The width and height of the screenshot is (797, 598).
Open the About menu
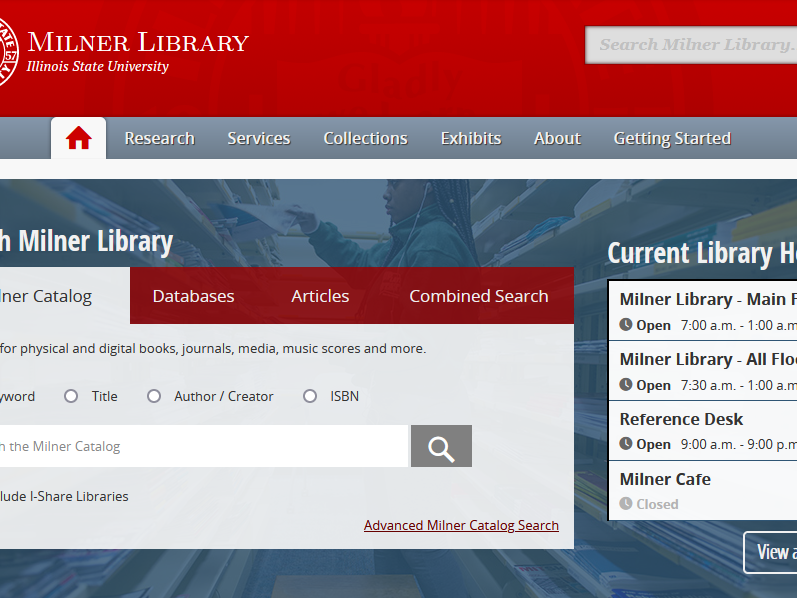(557, 138)
